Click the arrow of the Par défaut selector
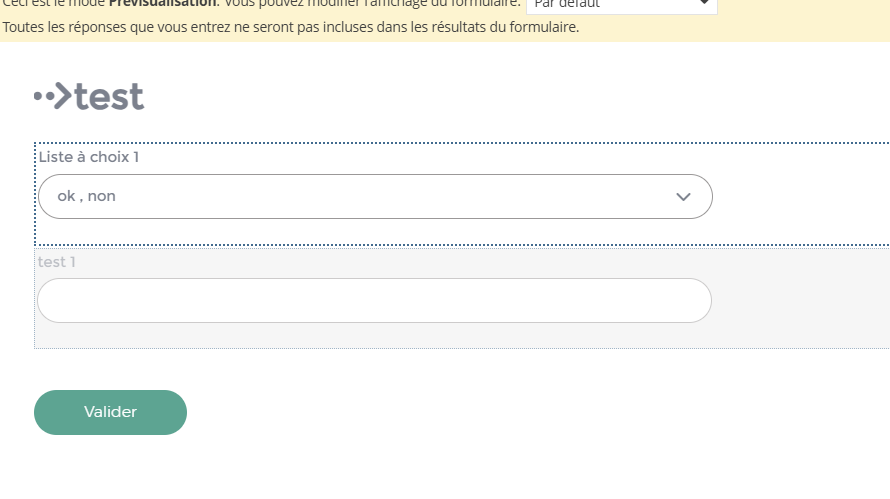Viewport: 890px width, 499px height. (704, 3)
